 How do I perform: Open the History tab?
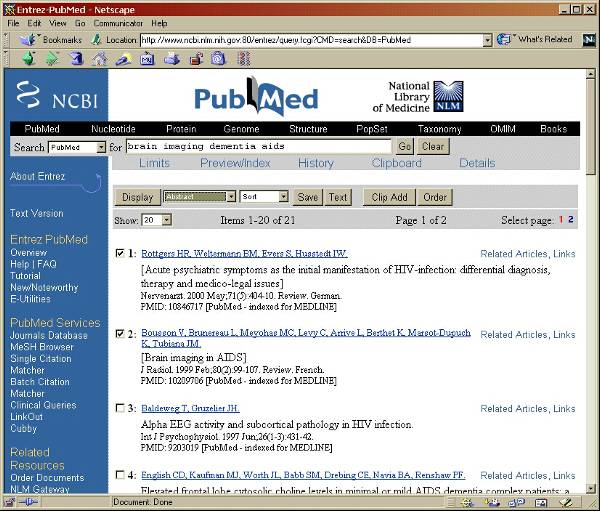pyautogui.click(x=316, y=163)
